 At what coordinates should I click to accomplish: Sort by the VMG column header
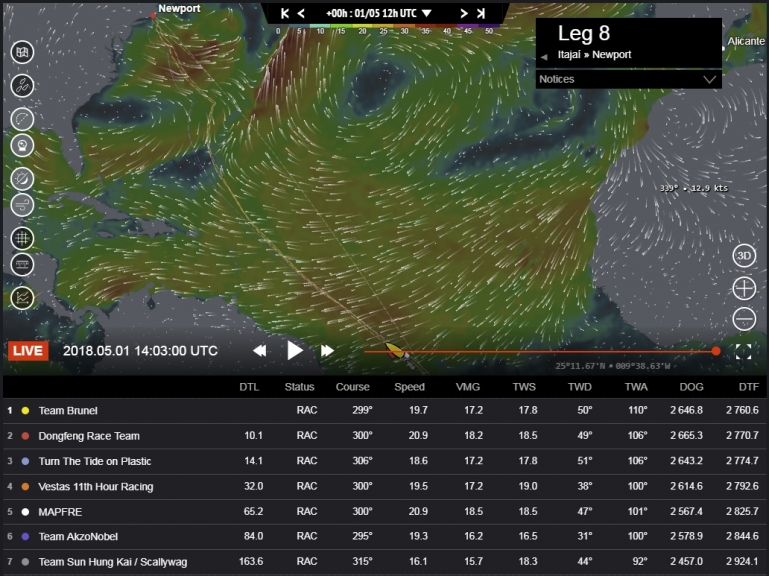(468, 387)
